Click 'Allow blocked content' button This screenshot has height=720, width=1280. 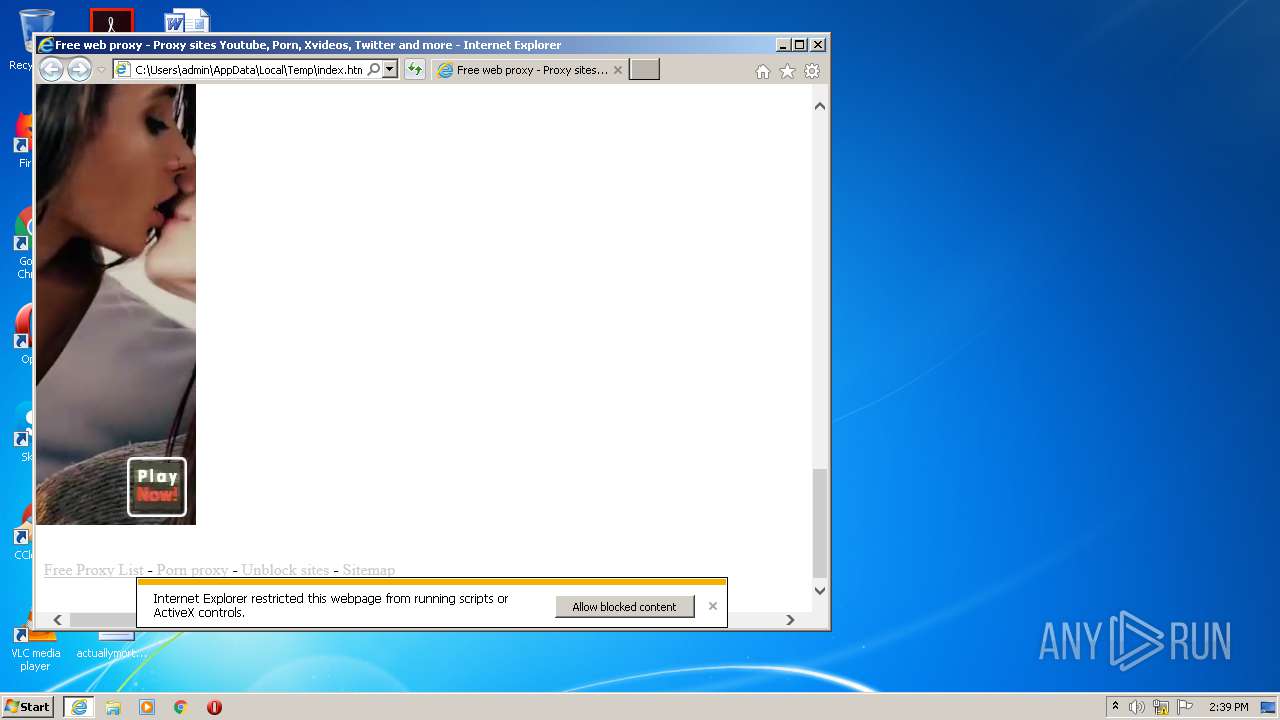[x=624, y=606]
